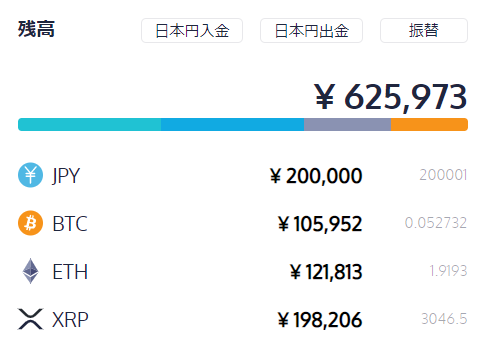This screenshot has width=489, height=364.
Task: Click the gray-purple ETH bar segment
Action: pos(347,124)
